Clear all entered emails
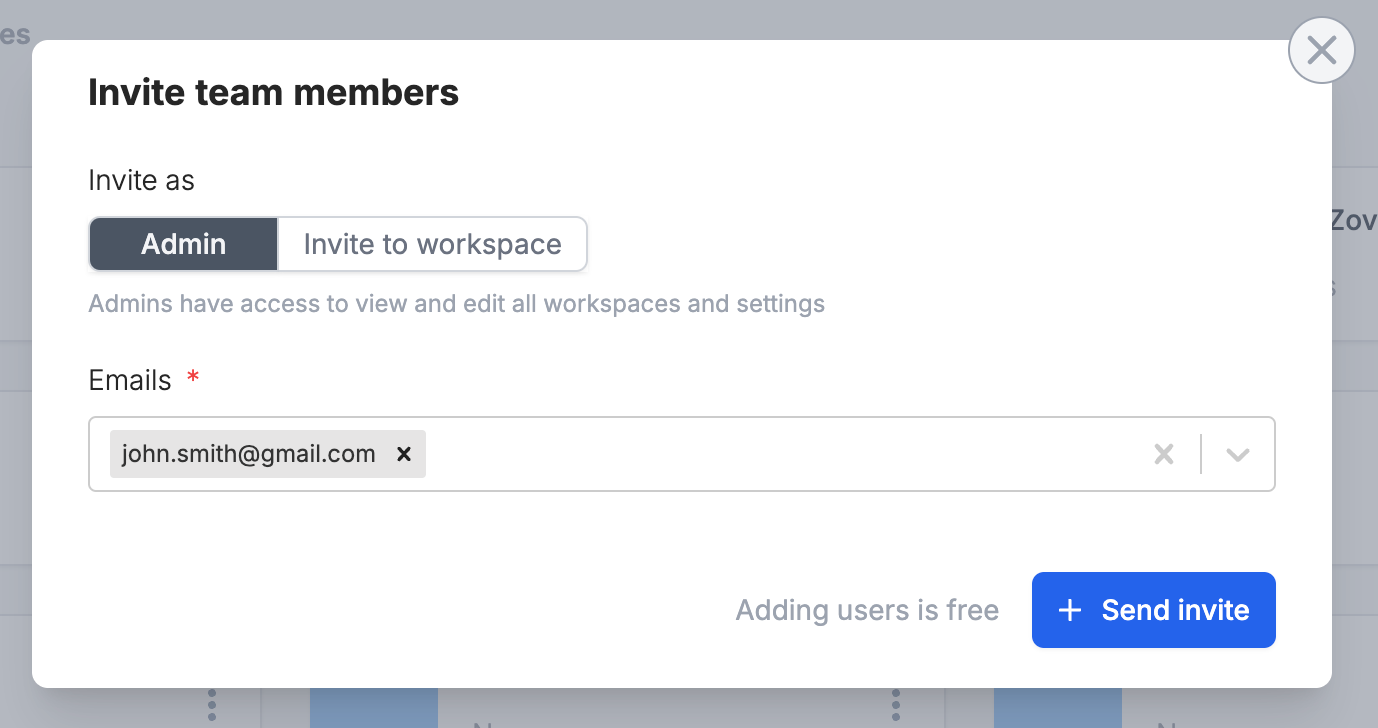 pos(1163,454)
